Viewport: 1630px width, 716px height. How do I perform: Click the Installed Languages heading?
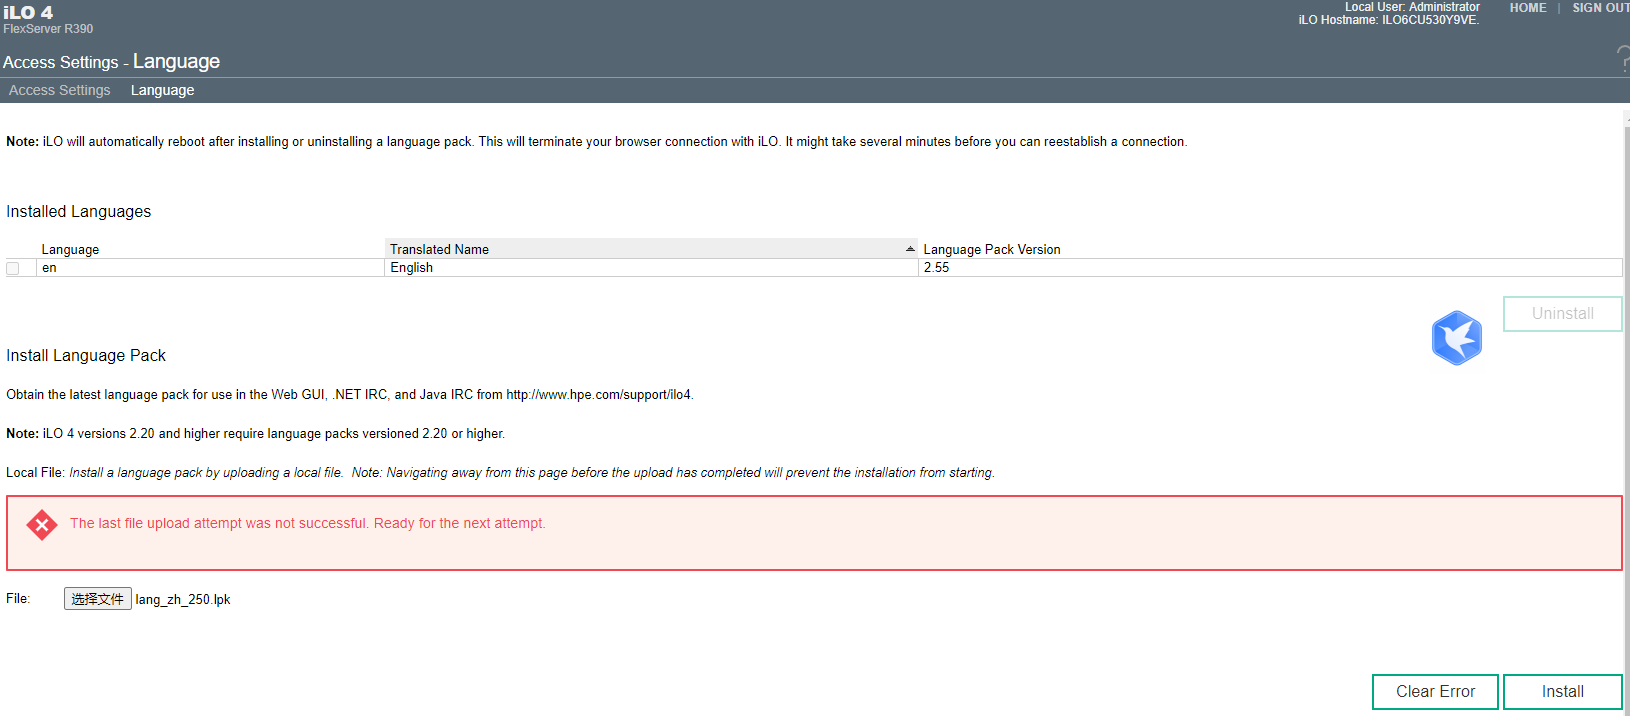[79, 212]
